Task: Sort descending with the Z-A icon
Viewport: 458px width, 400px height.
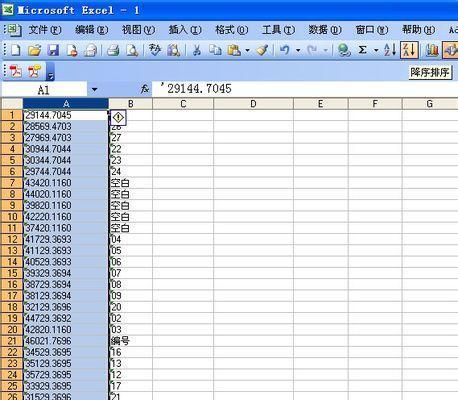Action: [409, 50]
